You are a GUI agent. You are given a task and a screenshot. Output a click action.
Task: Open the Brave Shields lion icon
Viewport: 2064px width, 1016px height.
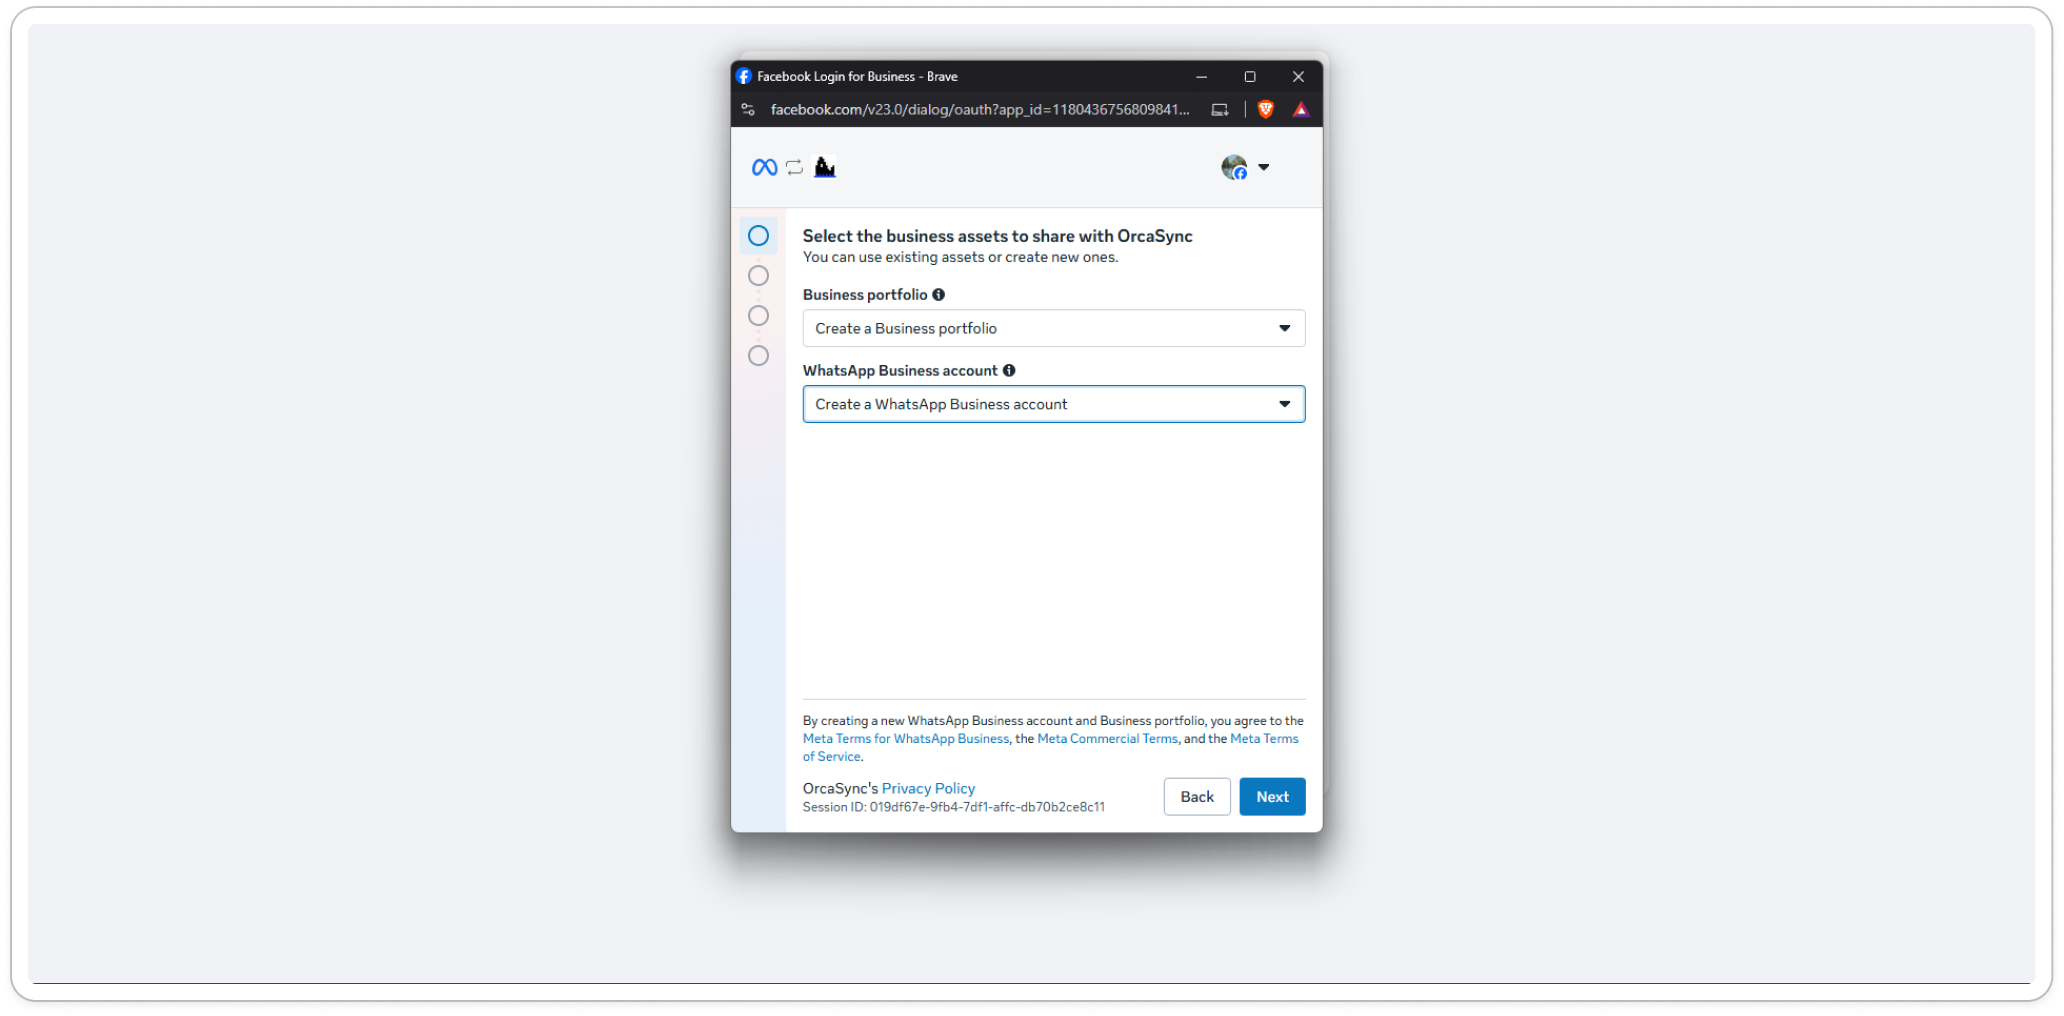click(x=1266, y=110)
